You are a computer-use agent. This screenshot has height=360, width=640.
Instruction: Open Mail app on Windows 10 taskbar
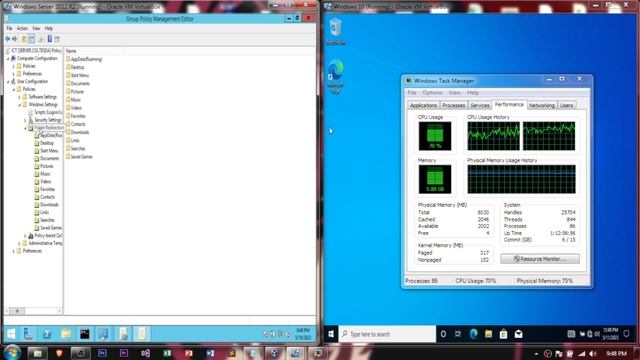(x=518, y=334)
